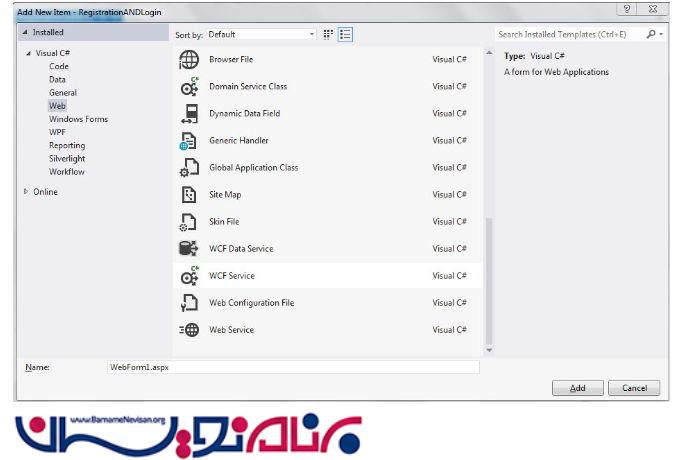This screenshot has height=460, width=676.
Task: Click the Global Application Class text
Action: tap(254, 167)
